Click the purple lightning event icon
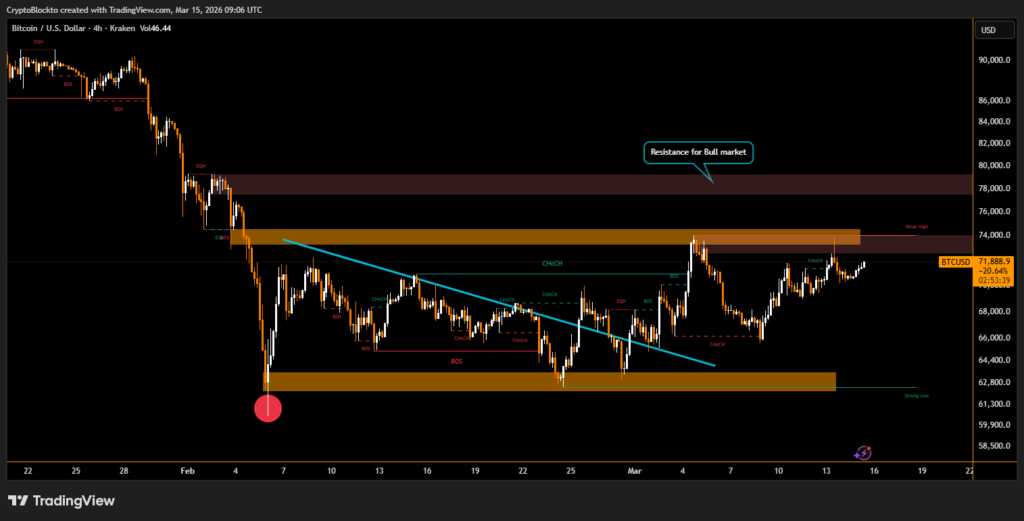The width and height of the screenshot is (1024, 521). click(x=866, y=453)
